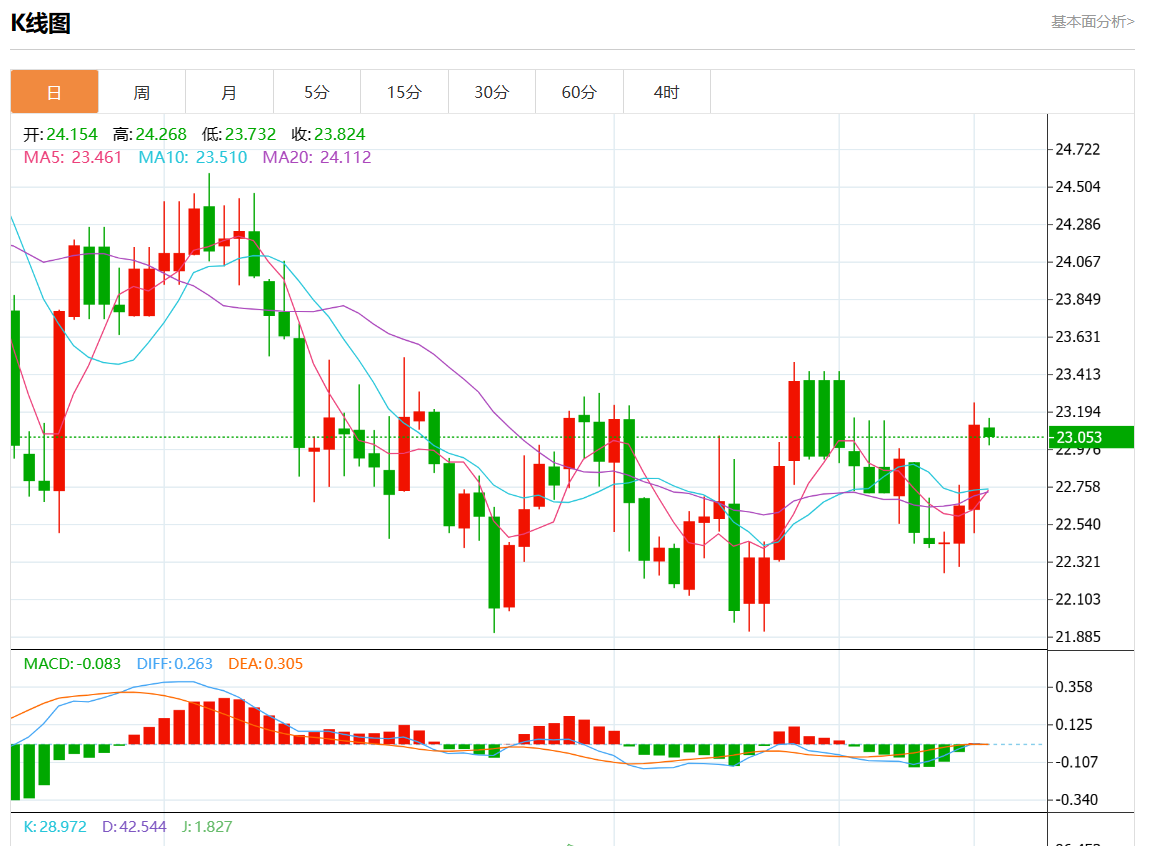
Task: Click the 收:23.824 close value
Action: coord(329,134)
